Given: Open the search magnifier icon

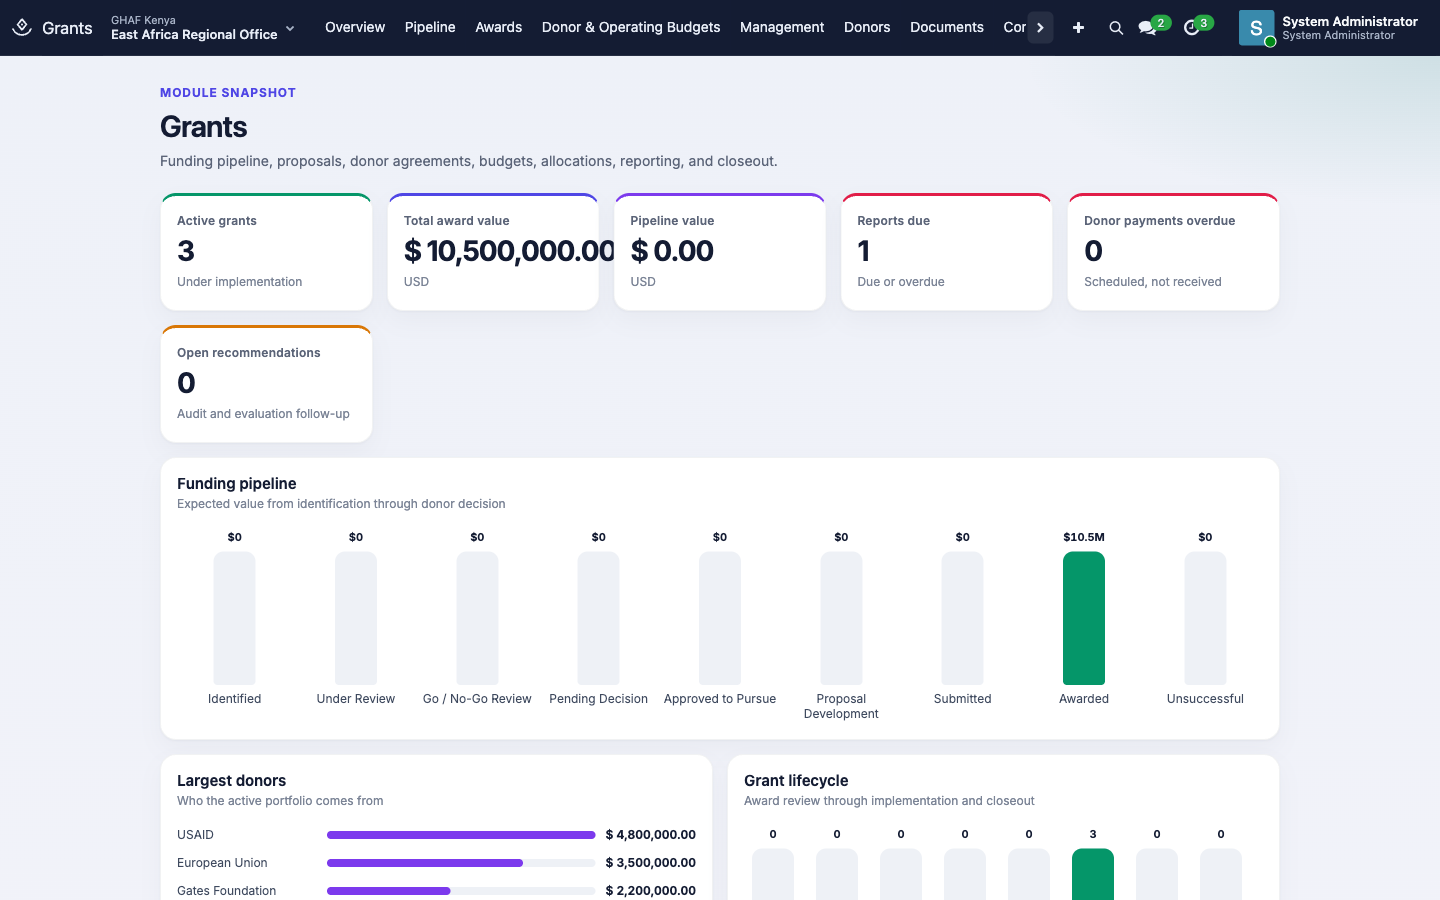Looking at the screenshot, I should (x=1116, y=28).
